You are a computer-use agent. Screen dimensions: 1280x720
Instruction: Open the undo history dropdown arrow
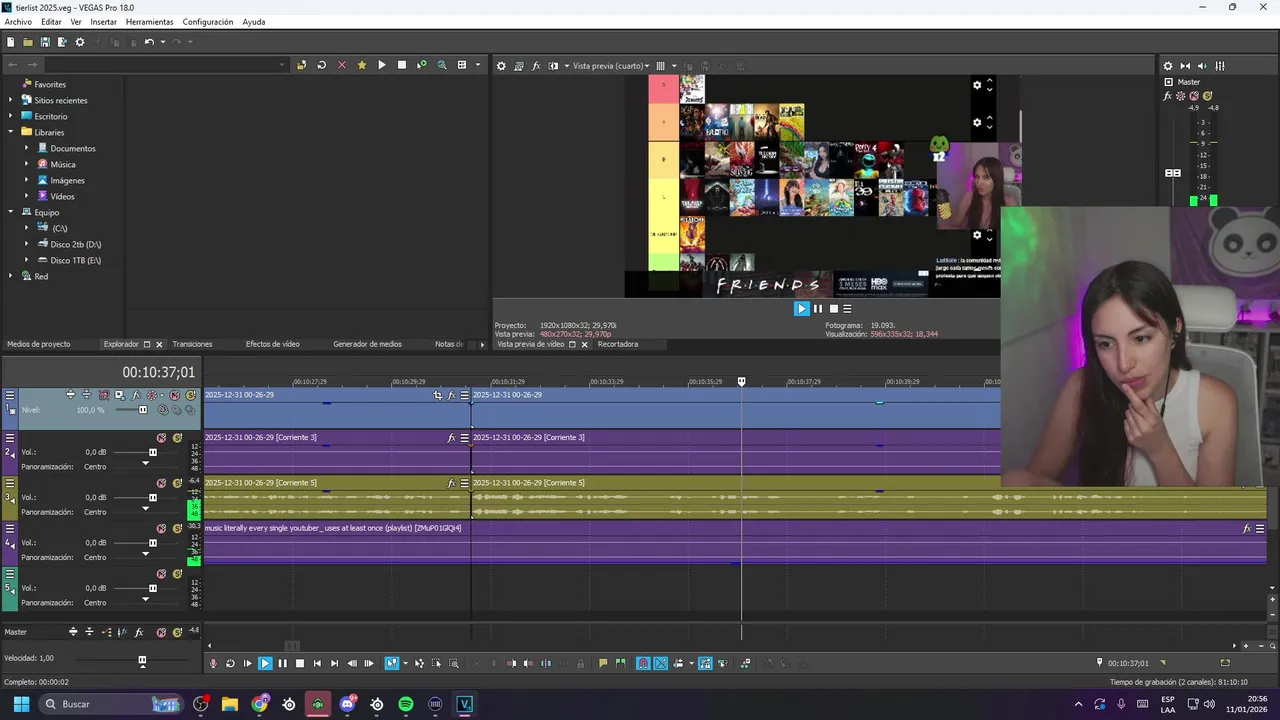161,42
